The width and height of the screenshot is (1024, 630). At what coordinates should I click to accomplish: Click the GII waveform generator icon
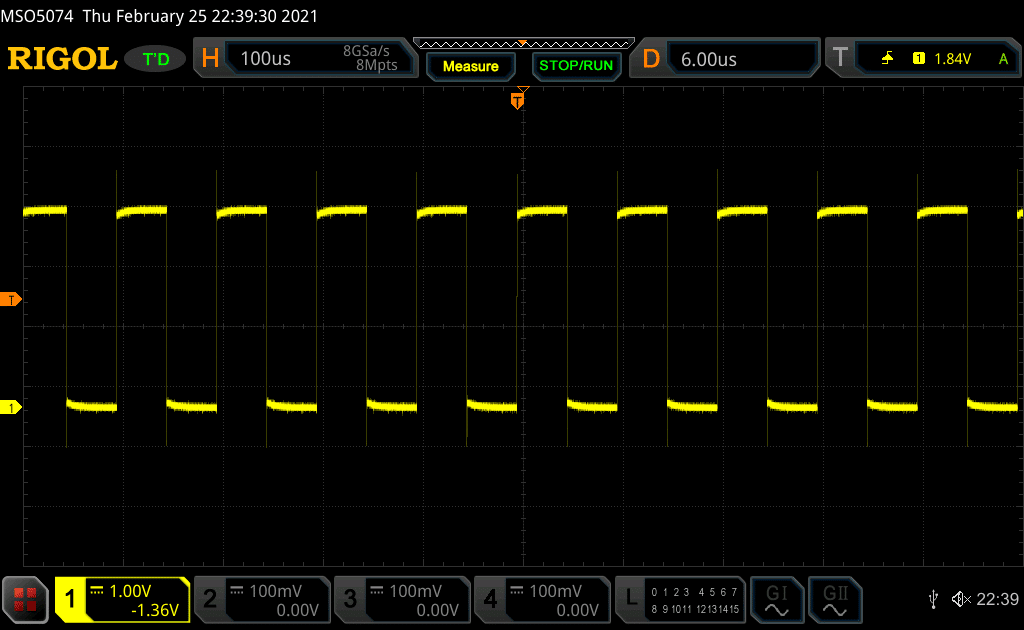pyautogui.click(x=834, y=599)
